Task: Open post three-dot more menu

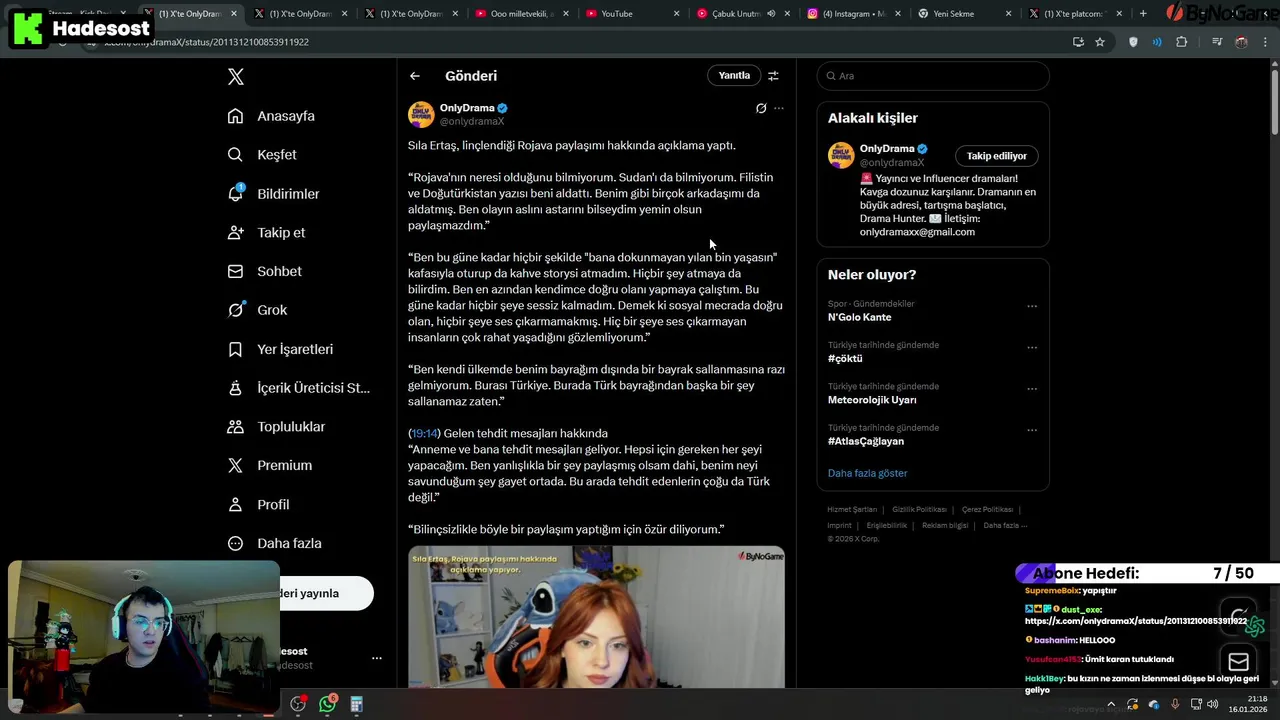Action: coord(779,108)
